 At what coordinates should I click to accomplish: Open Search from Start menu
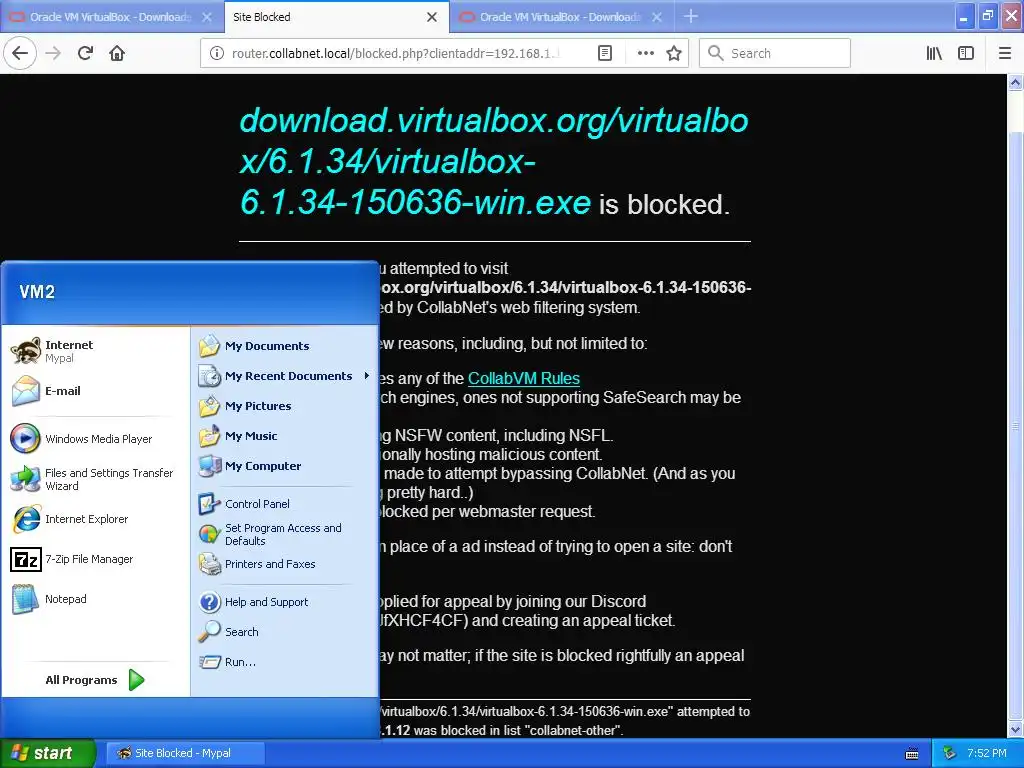[284, 632]
